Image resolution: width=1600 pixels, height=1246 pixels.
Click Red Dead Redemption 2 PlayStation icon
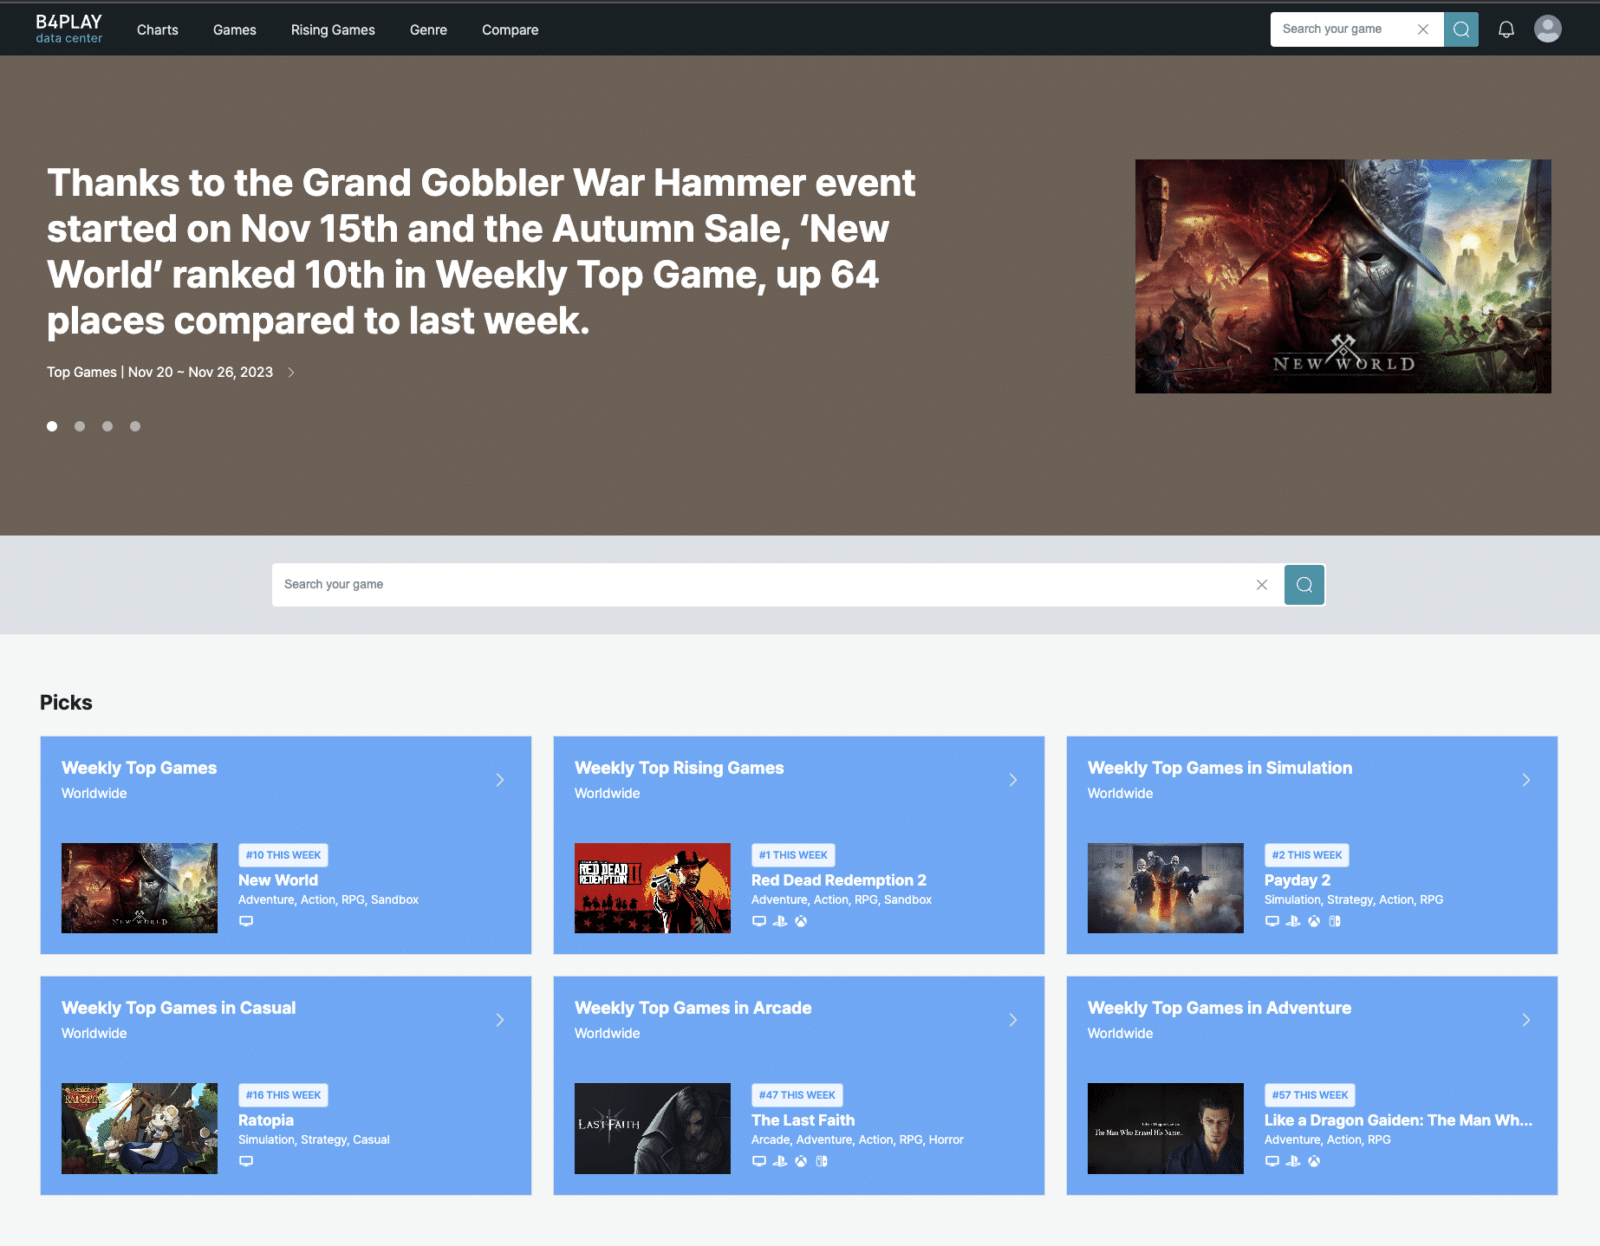(780, 921)
